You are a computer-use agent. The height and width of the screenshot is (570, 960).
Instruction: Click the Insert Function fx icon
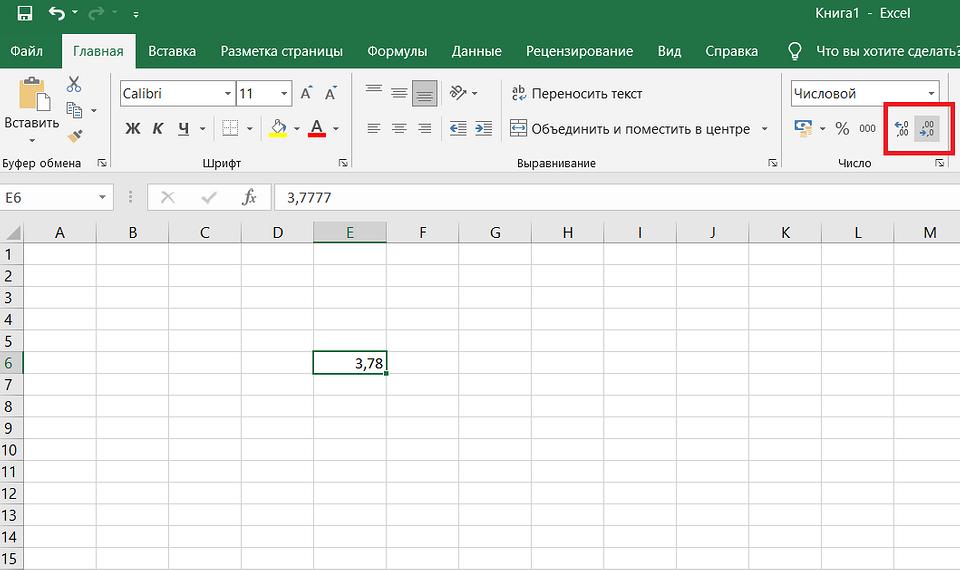pyautogui.click(x=250, y=198)
